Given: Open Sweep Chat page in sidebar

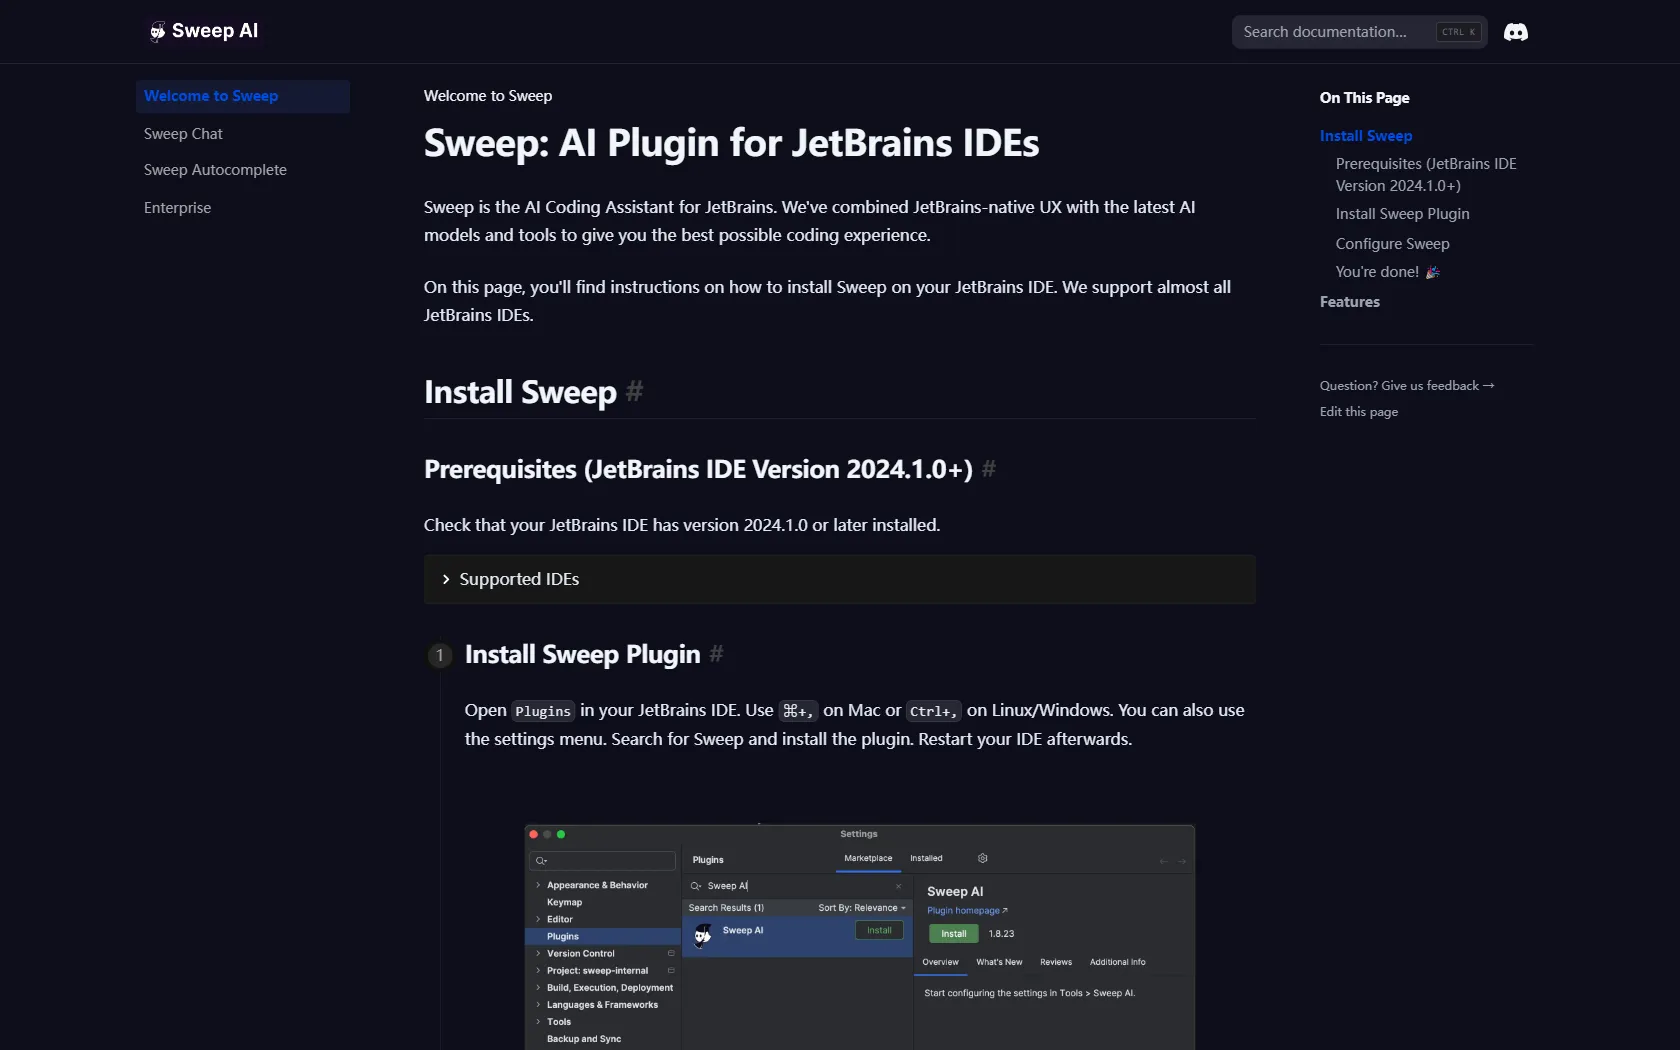Looking at the screenshot, I should (243, 134).
